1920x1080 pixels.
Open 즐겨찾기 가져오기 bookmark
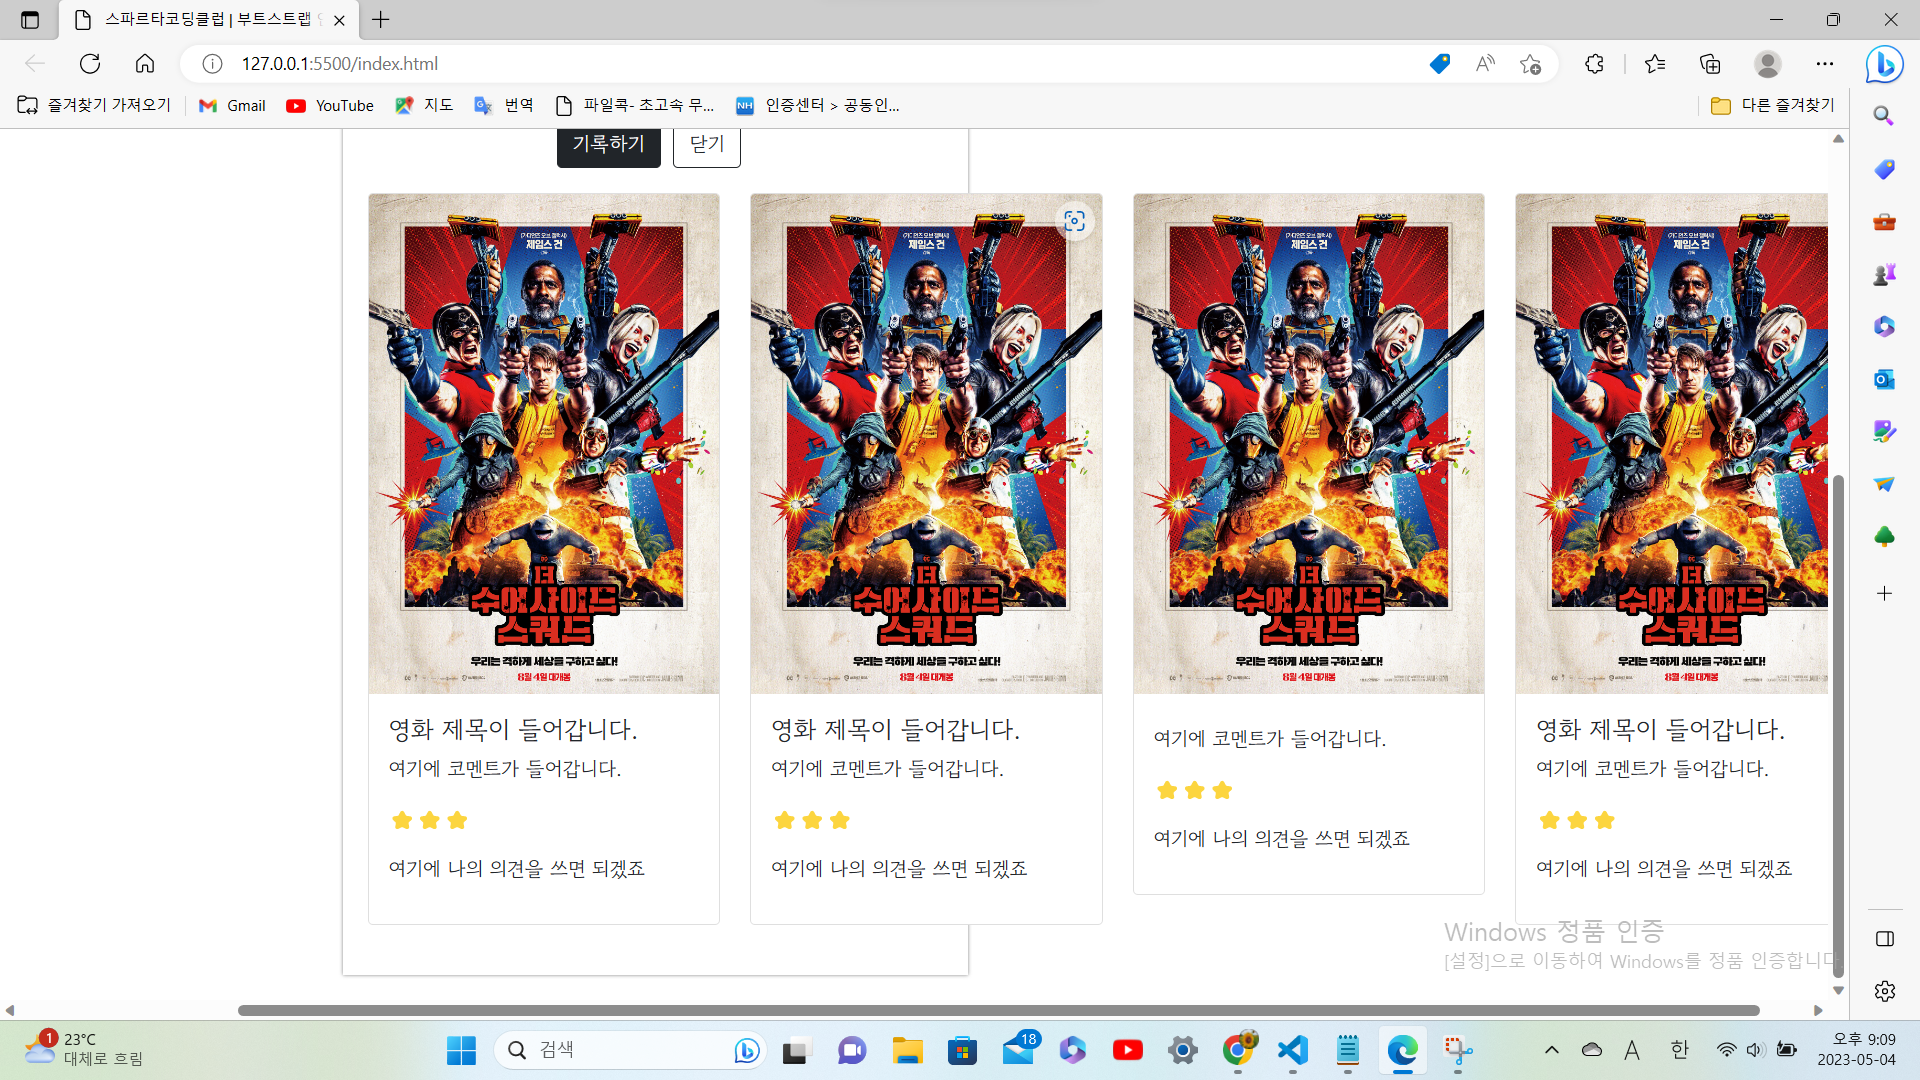point(95,105)
